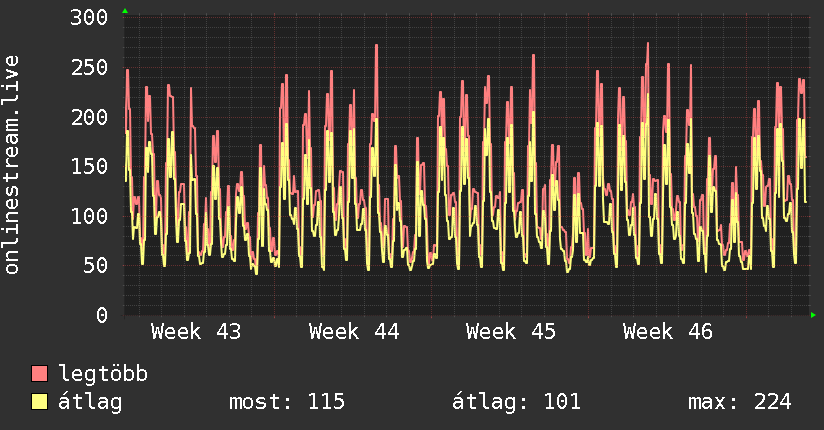Click the 250 y-axis label
The image size is (824, 430).
pos(89,67)
